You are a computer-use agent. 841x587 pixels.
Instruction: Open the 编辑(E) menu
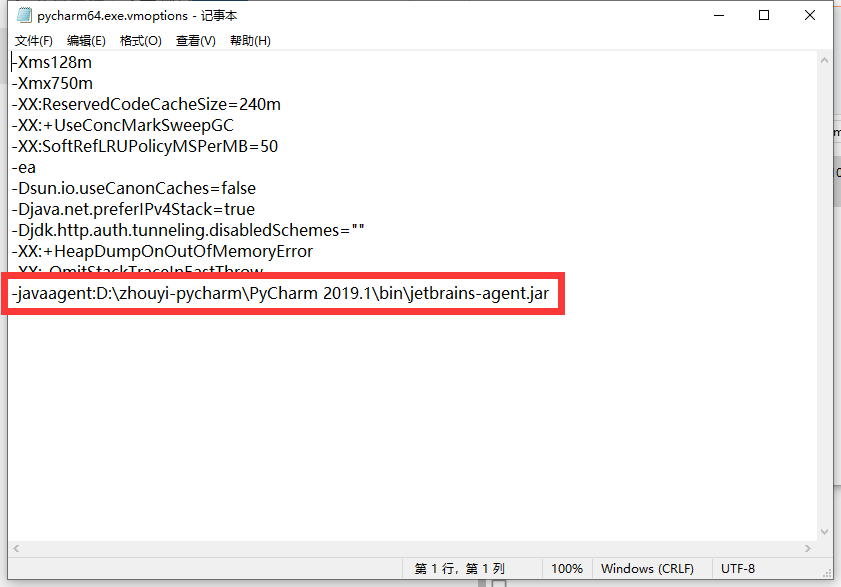[86, 40]
